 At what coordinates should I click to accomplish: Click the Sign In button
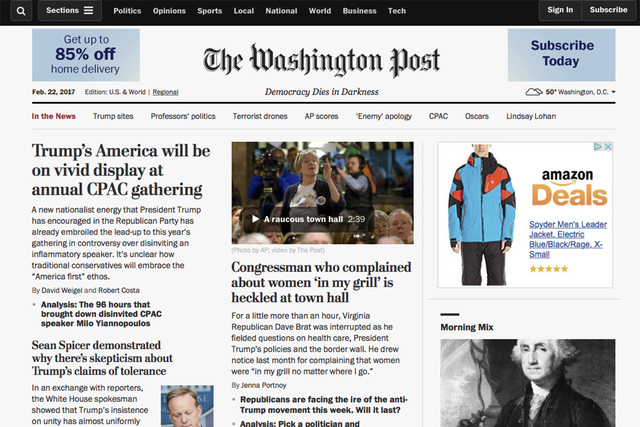[x=560, y=10]
